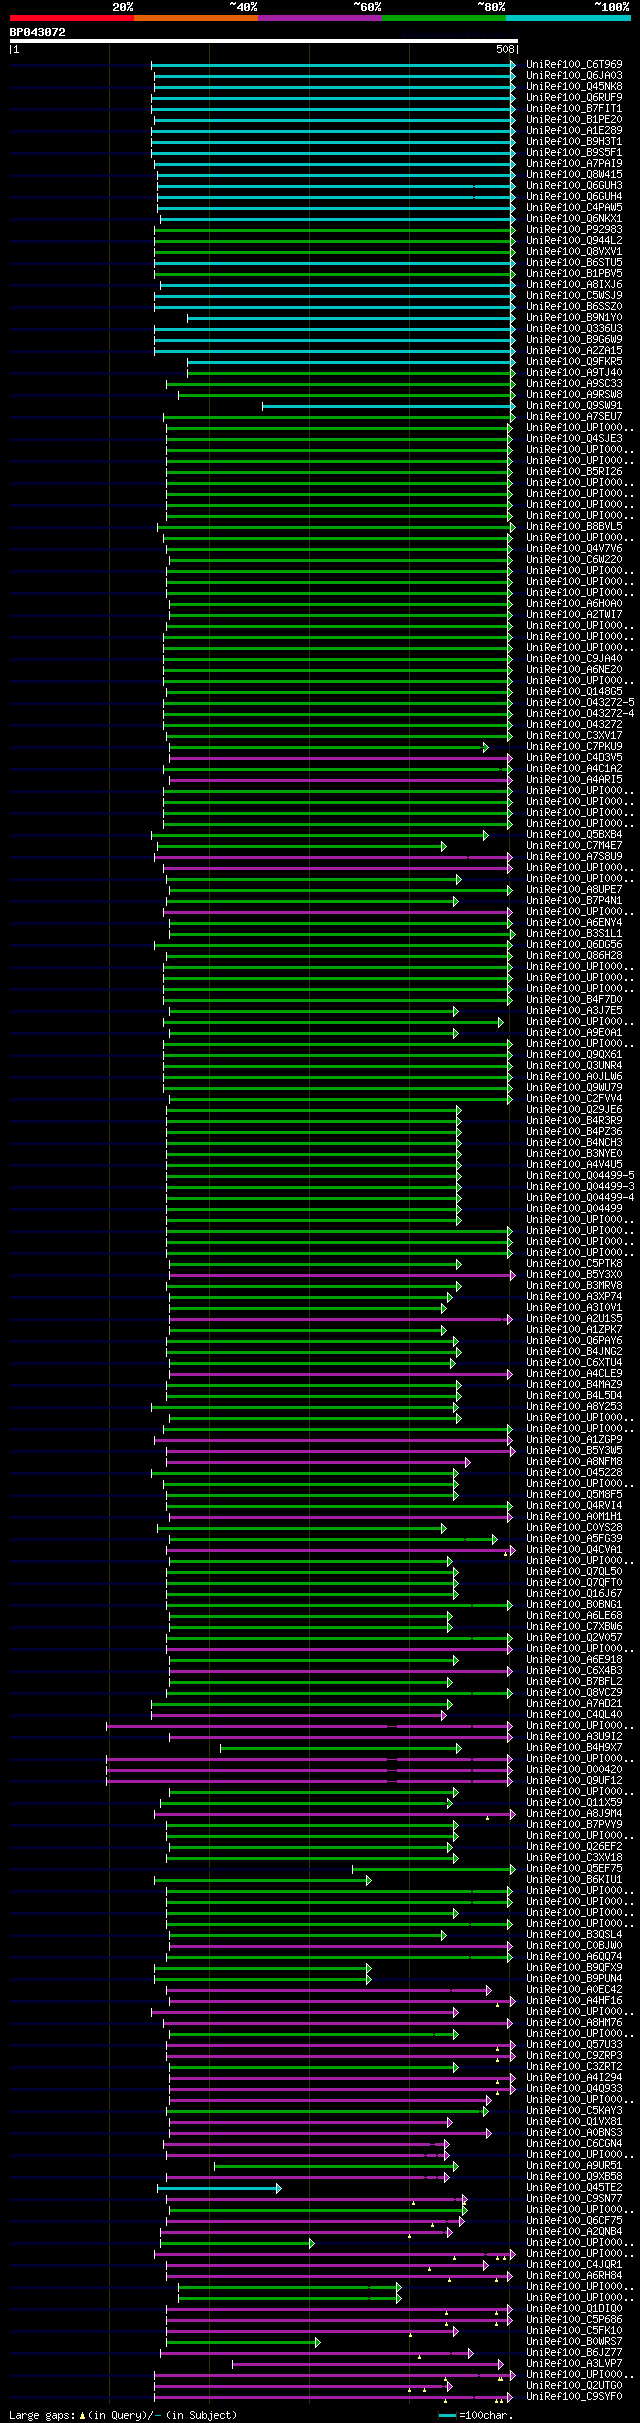Select hit label UniRef100_O43272-5

click(580, 703)
